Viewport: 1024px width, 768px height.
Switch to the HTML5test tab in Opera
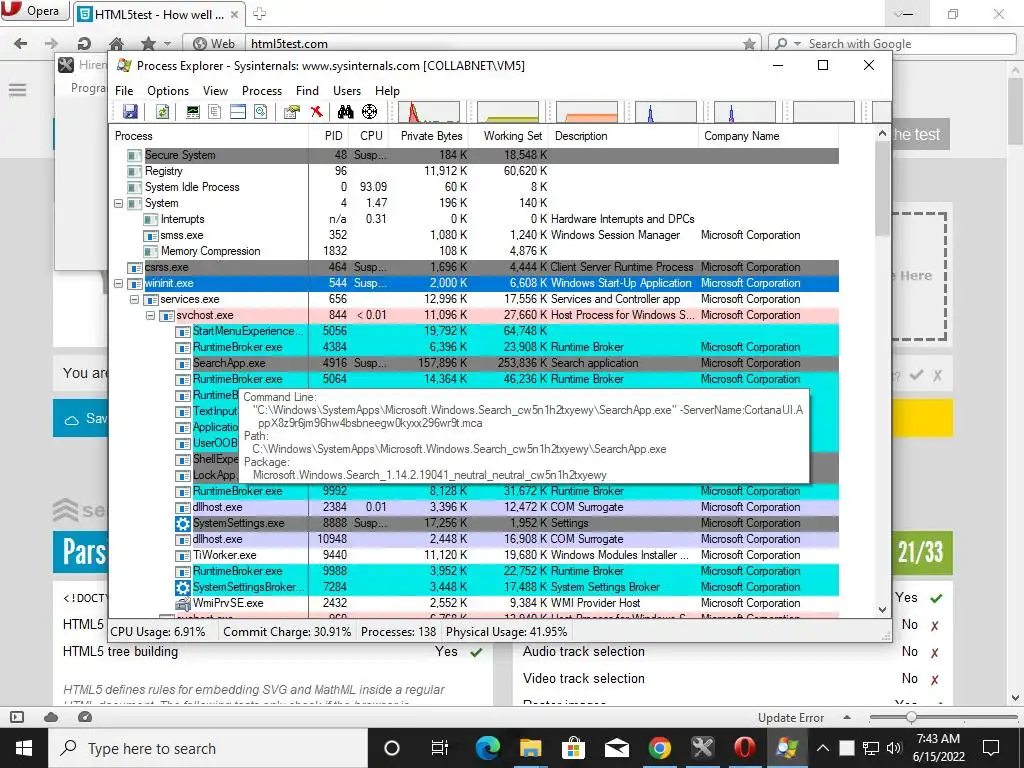(159, 14)
